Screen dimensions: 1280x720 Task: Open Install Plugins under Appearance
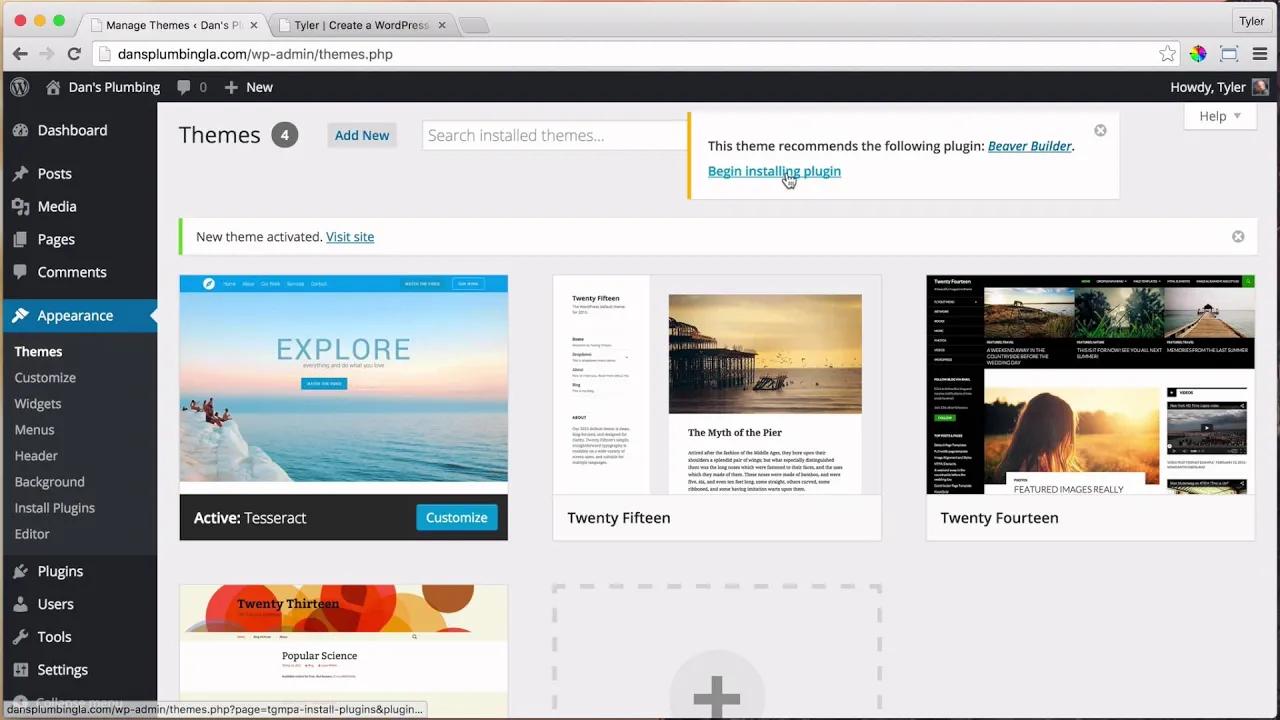55,508
